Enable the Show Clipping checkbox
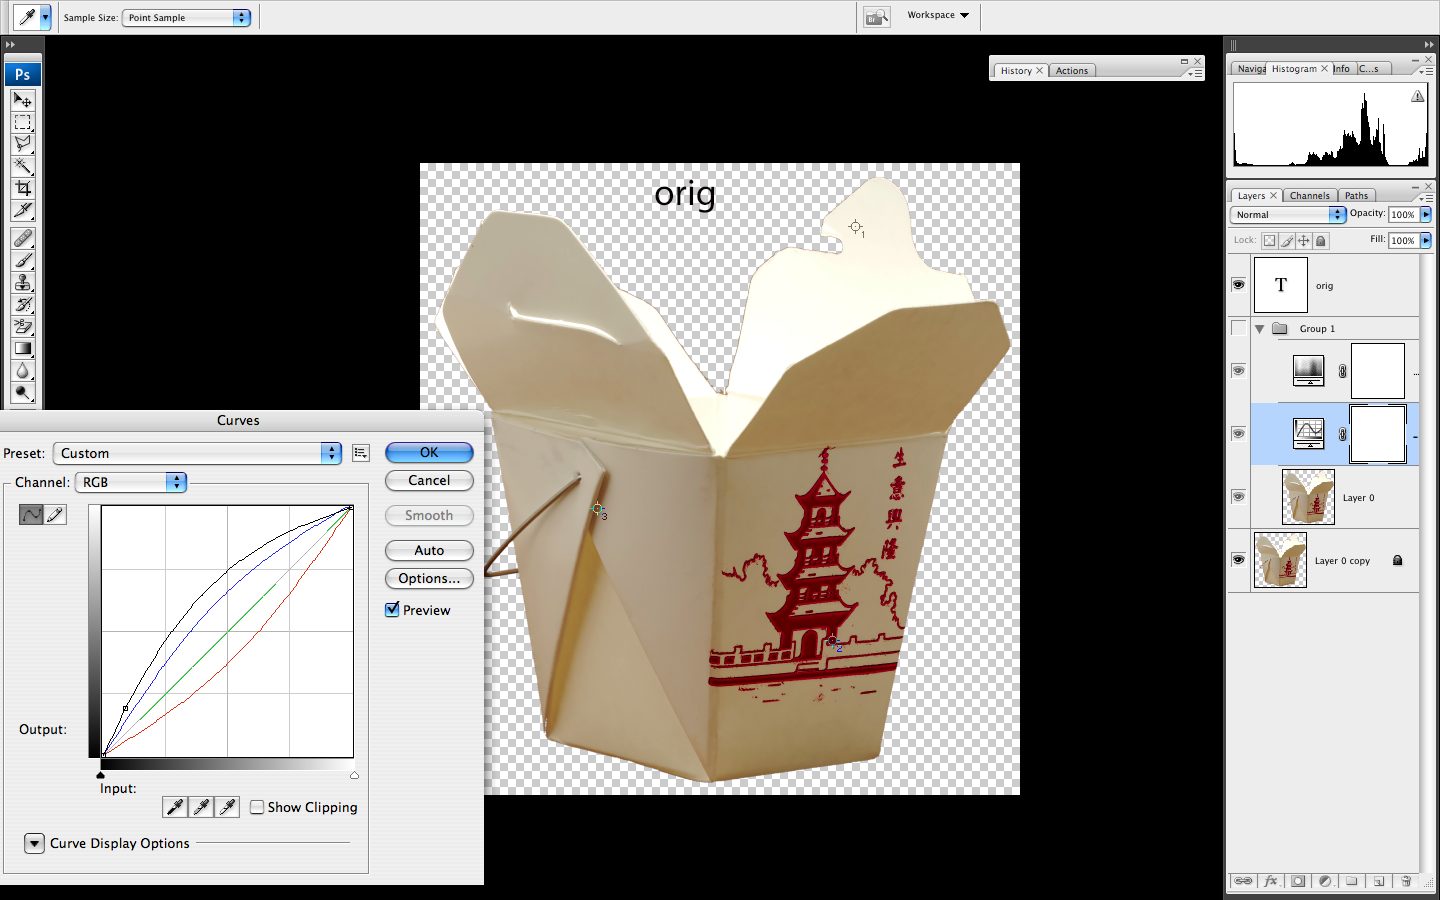 click(258, 807)
